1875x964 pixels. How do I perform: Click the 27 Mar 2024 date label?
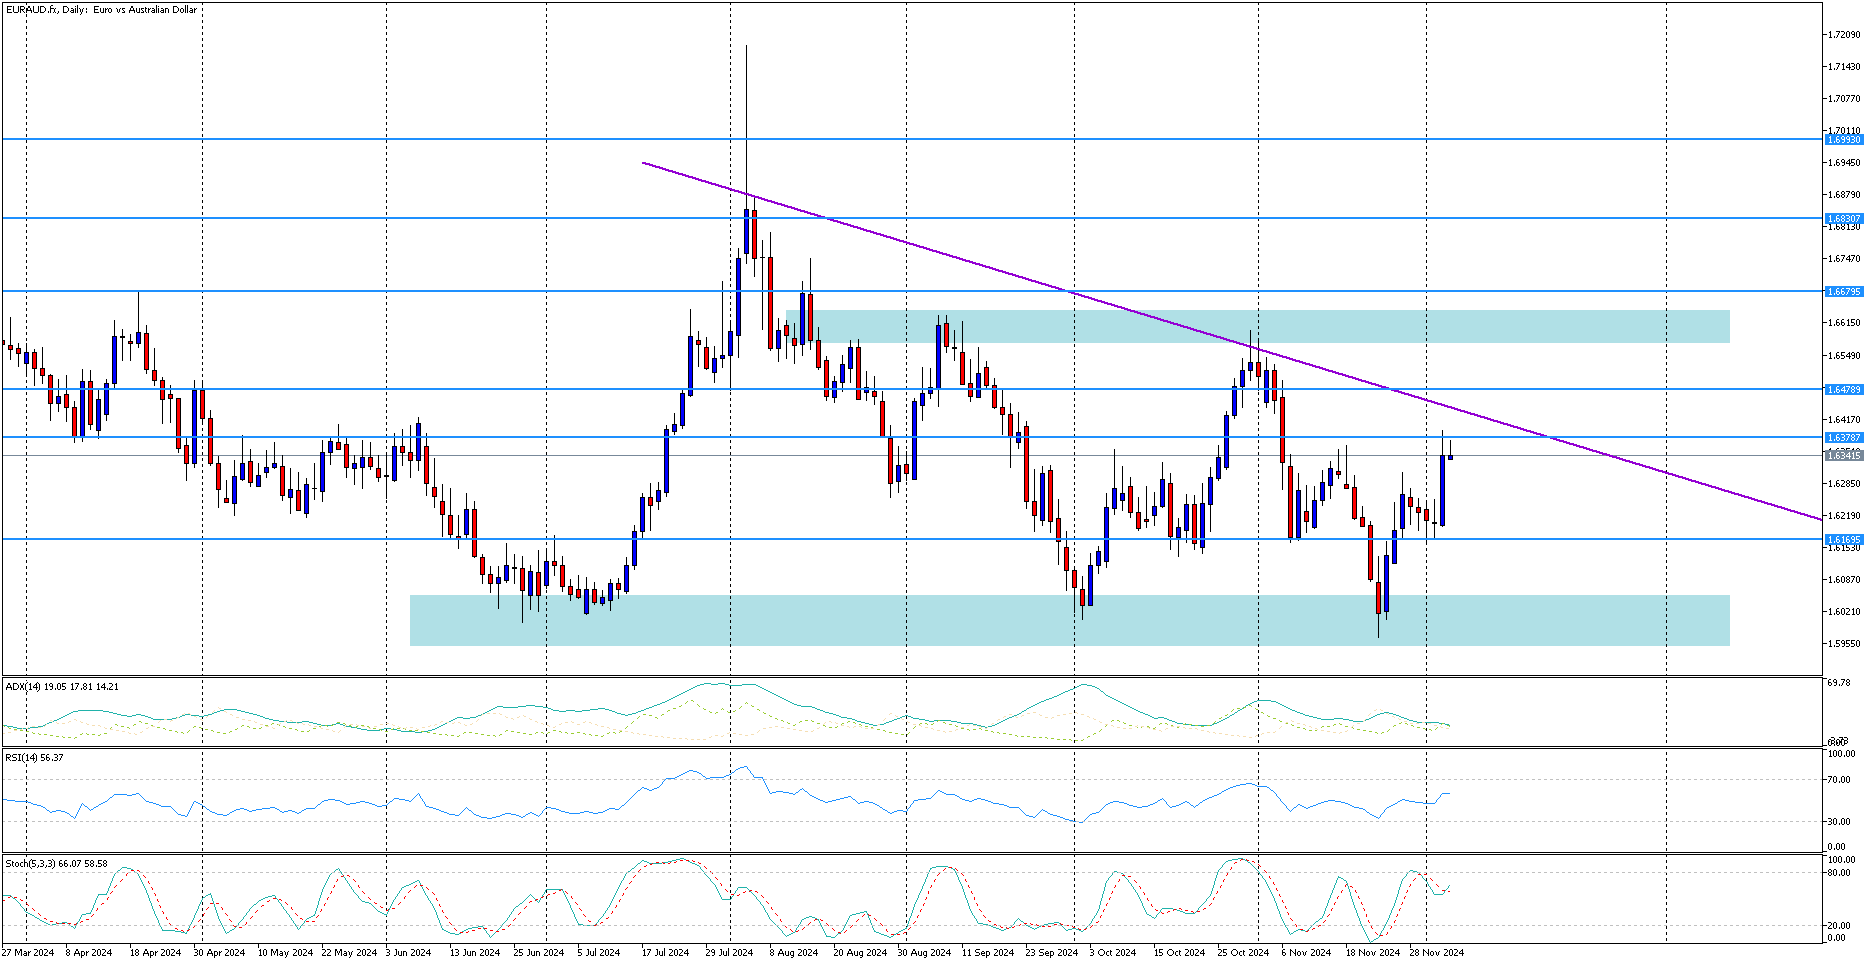[28, 953]
